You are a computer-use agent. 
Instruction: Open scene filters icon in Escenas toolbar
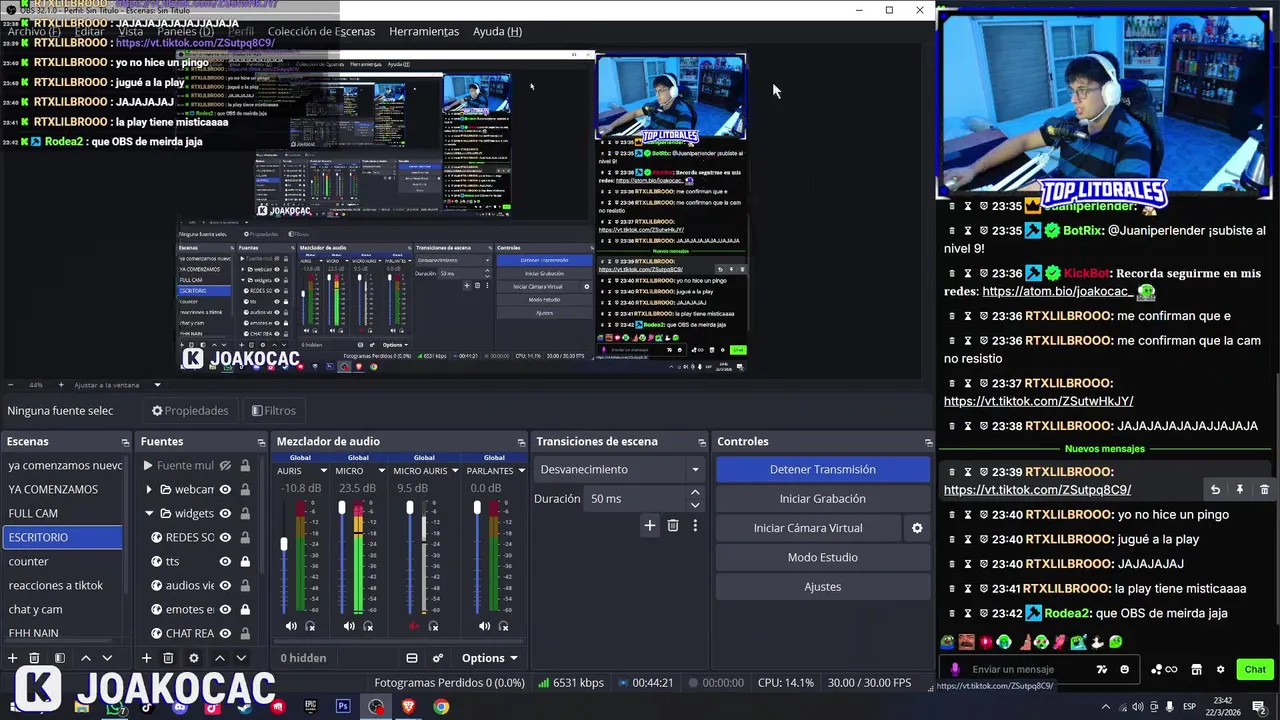pyautogui.click(x=59, y=658)
